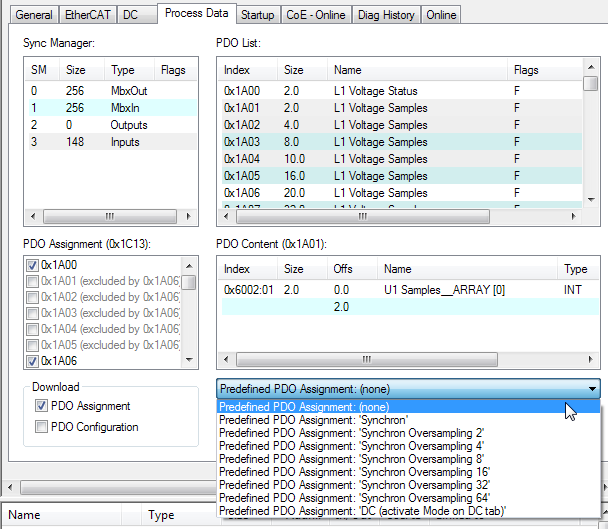Toggle the 0x1A04 excluded checkbox
This screenshot has height=529, width=608.
pos(32,329)
